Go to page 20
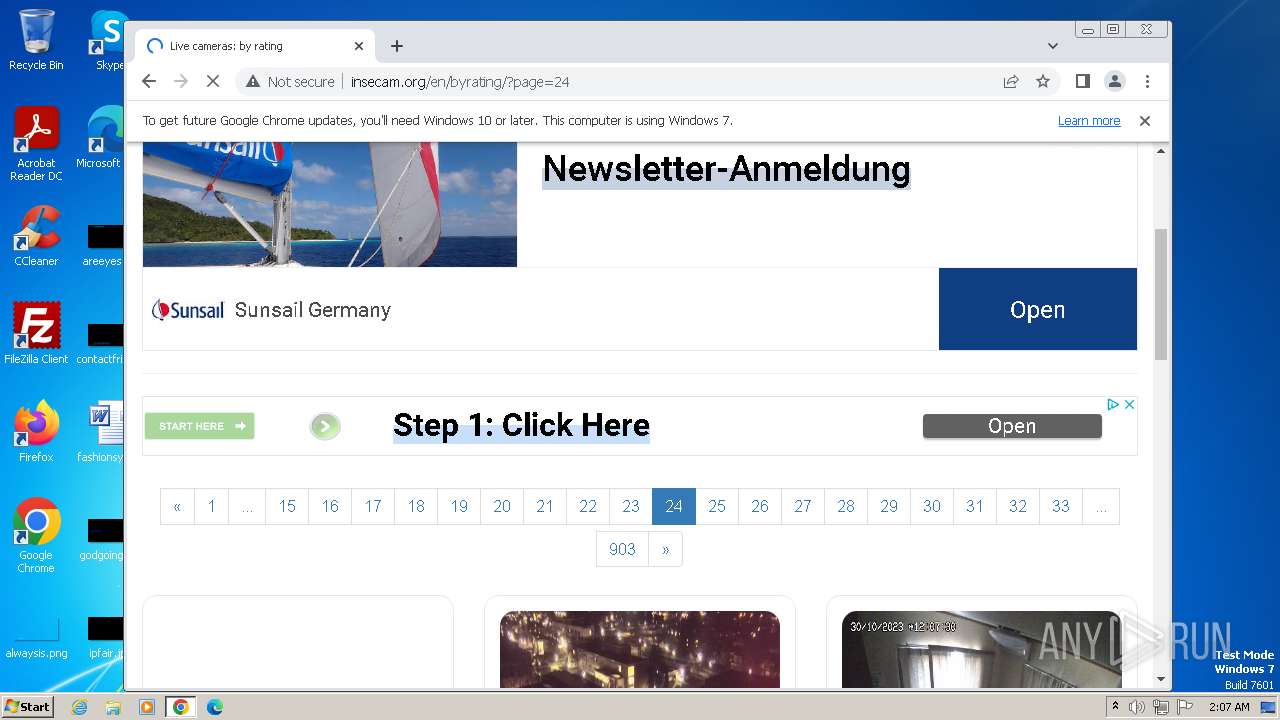Viewport: 1280px width, 720px height. (502, 506)
